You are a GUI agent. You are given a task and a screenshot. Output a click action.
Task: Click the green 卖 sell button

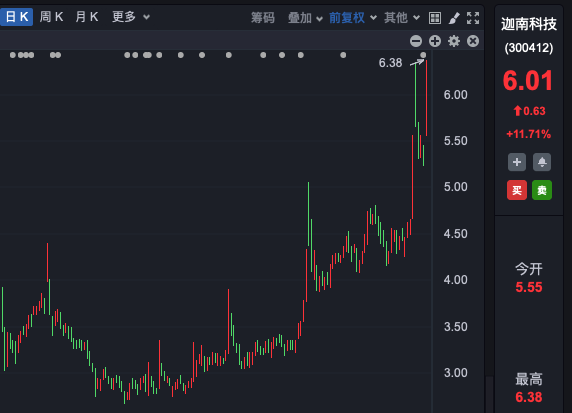click(542, 190)
